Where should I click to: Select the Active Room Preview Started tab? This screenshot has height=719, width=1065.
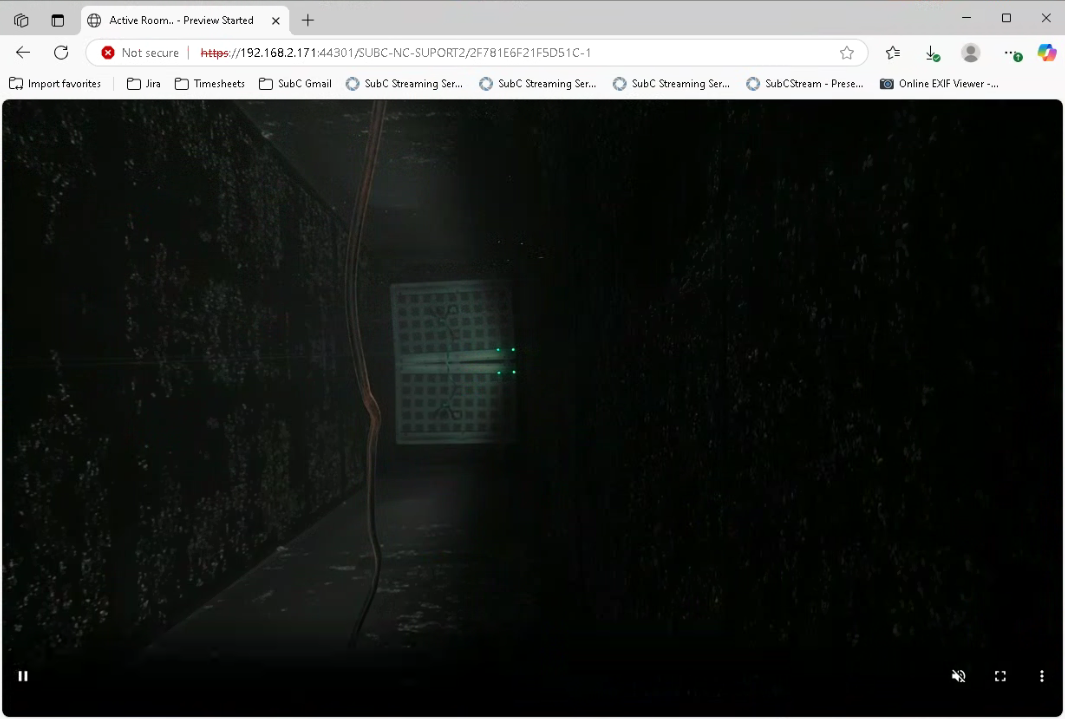(180, 20)
